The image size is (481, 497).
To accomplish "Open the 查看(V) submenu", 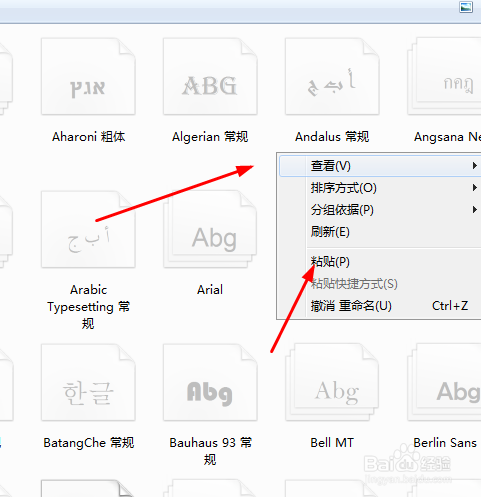I will 380,166.
